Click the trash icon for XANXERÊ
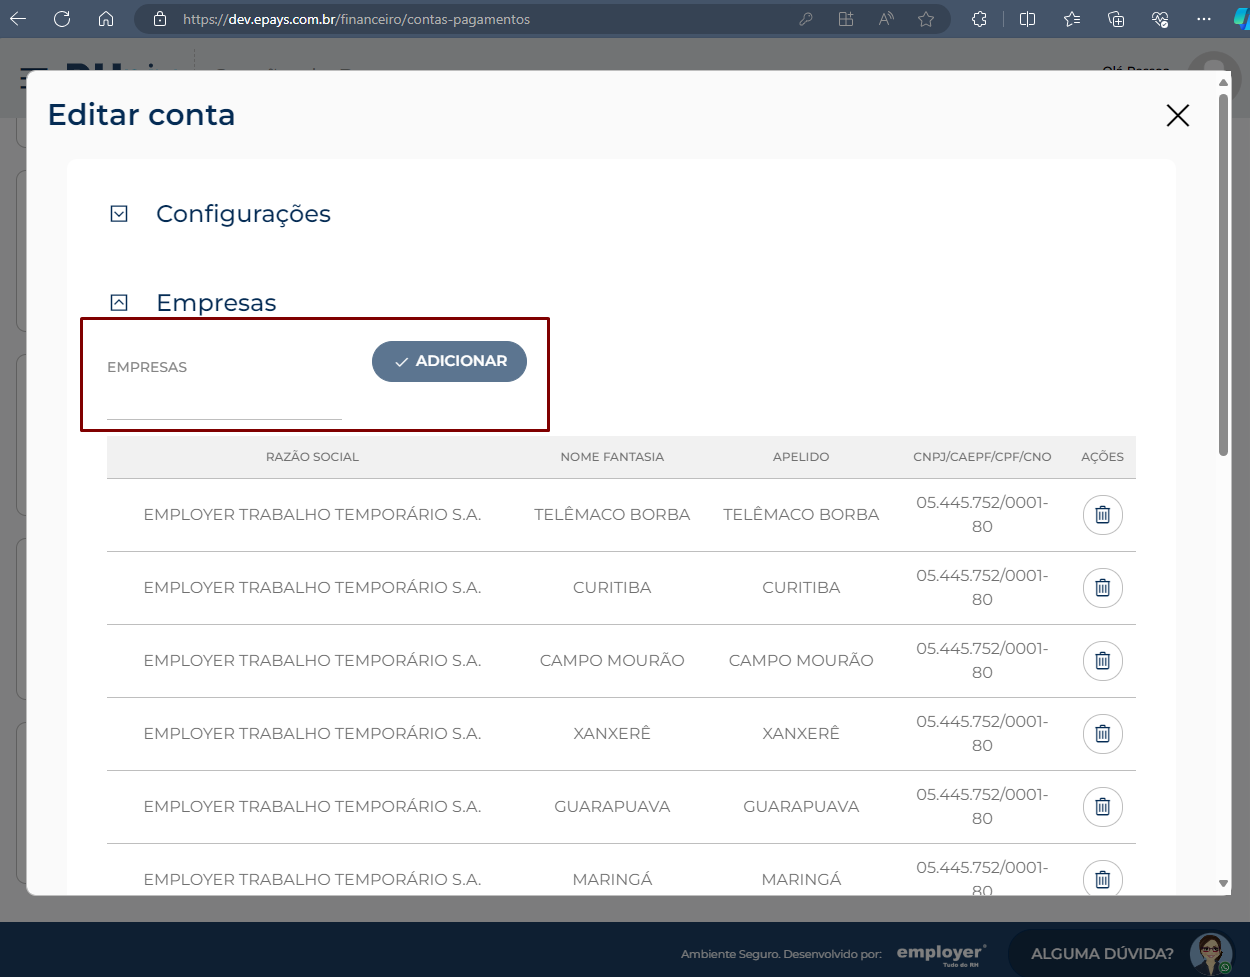The height and width of the screenshot is (977, 1250). click(1102, 734)
